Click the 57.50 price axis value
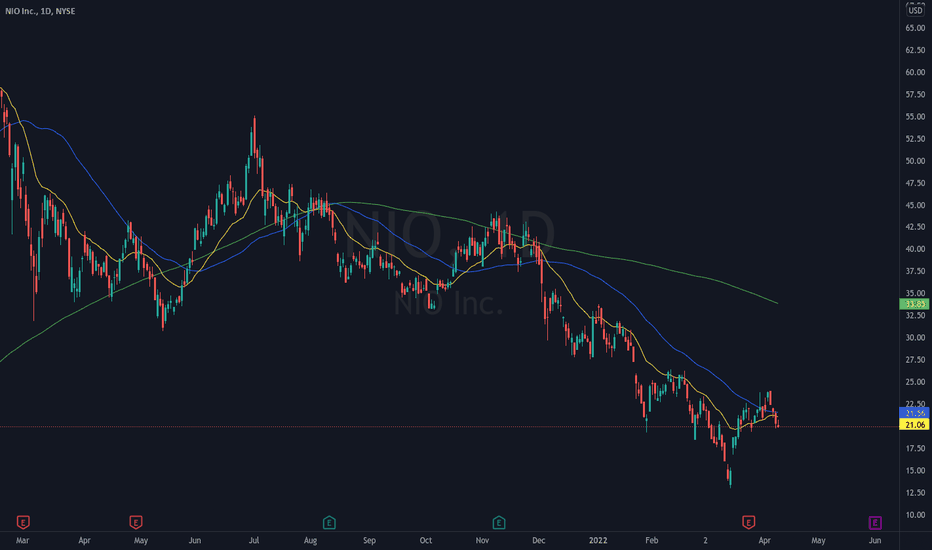Viewport: 932px width, 550px height. (x=915, y=95)
